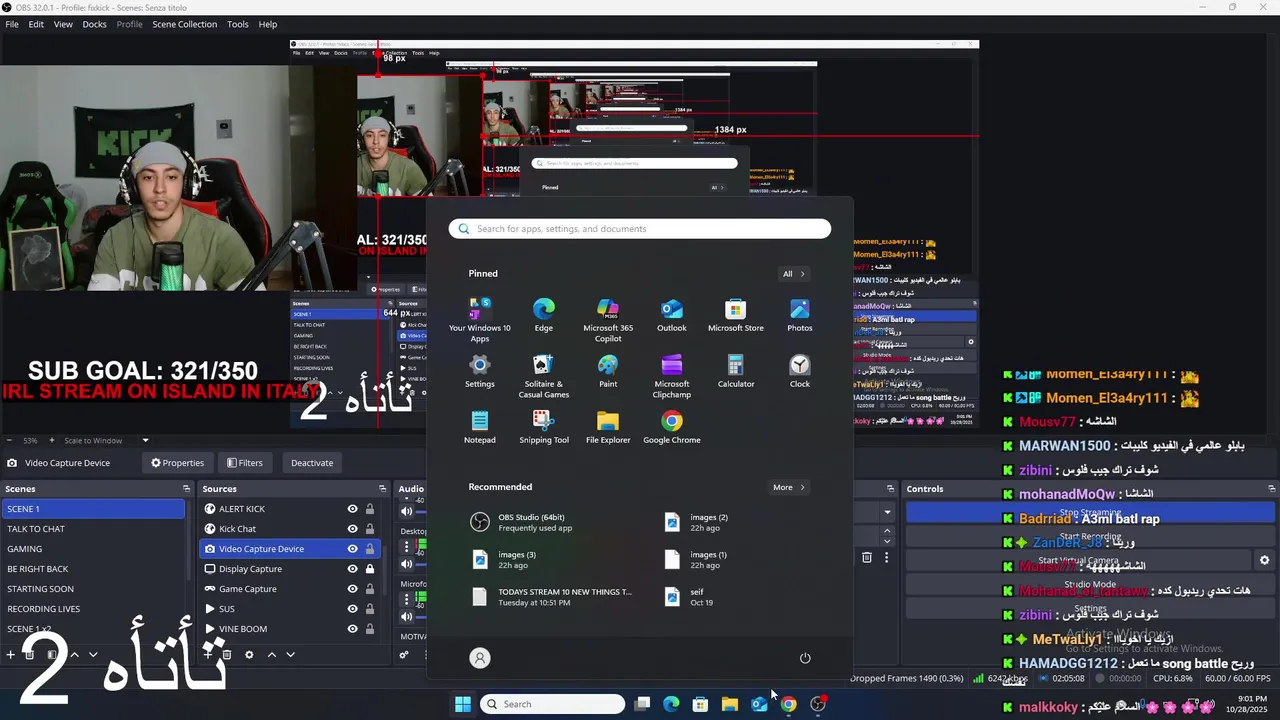The image size is (1280, 720).
Task: Open Microsoft Edge from pinned apps
Action: click(x=544, y=314)
